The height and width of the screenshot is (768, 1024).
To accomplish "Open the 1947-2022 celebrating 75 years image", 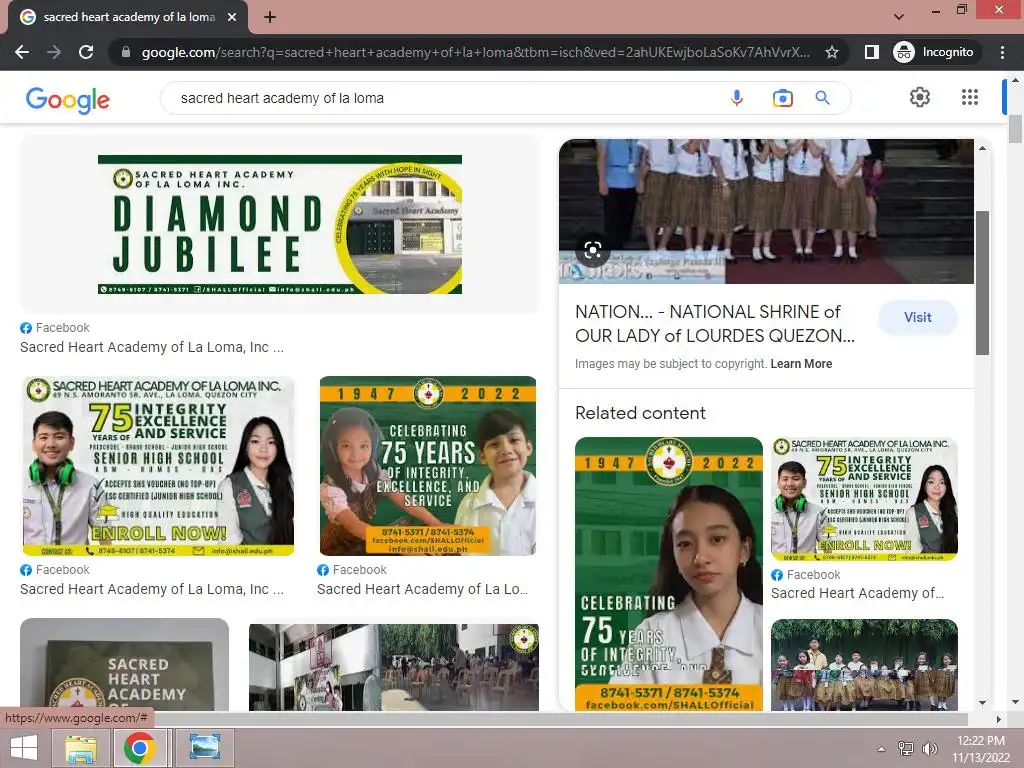I will (428, 466).
